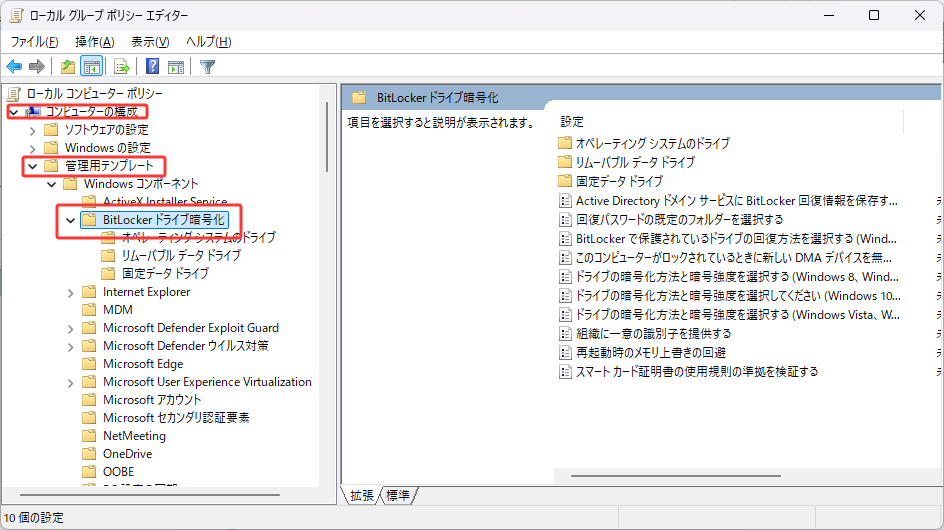The height and width of the screenshot is (530, 944).
Task: Click the Forward arrow toolbar icon
Action: 37,67
